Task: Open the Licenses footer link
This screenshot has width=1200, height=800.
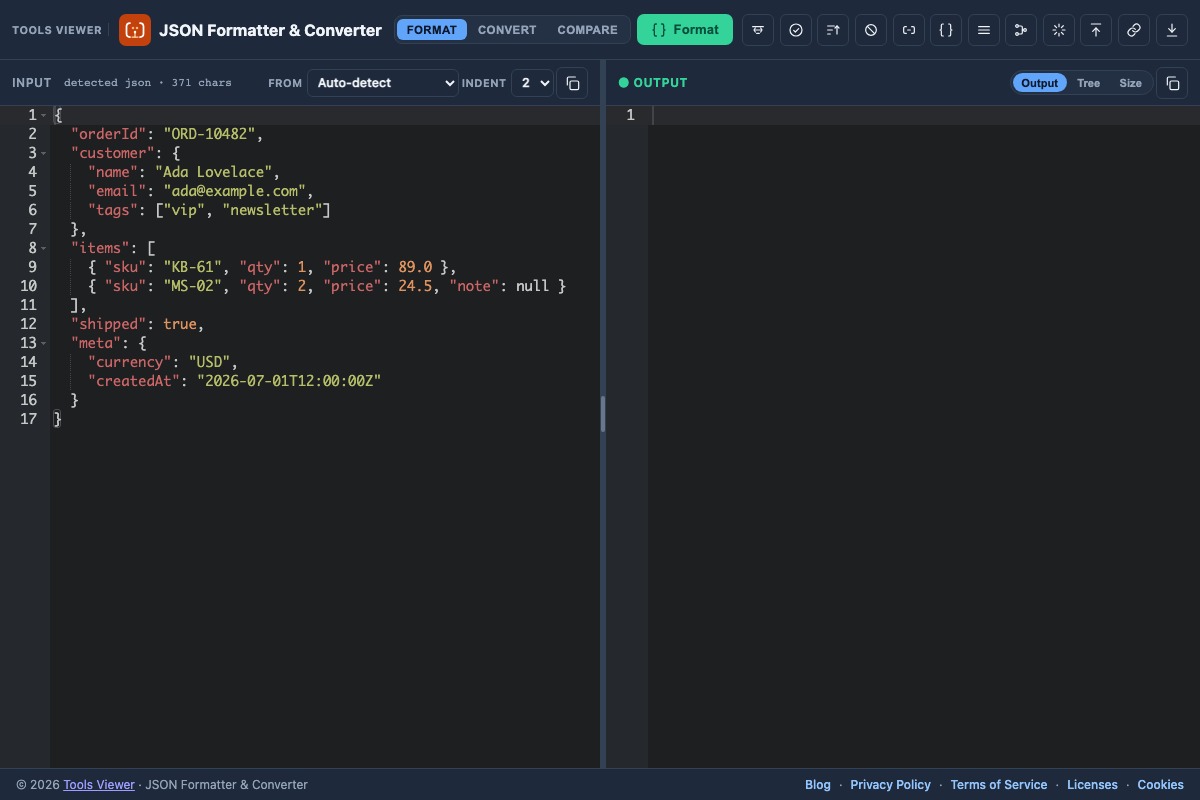Action: point(1092,785)
